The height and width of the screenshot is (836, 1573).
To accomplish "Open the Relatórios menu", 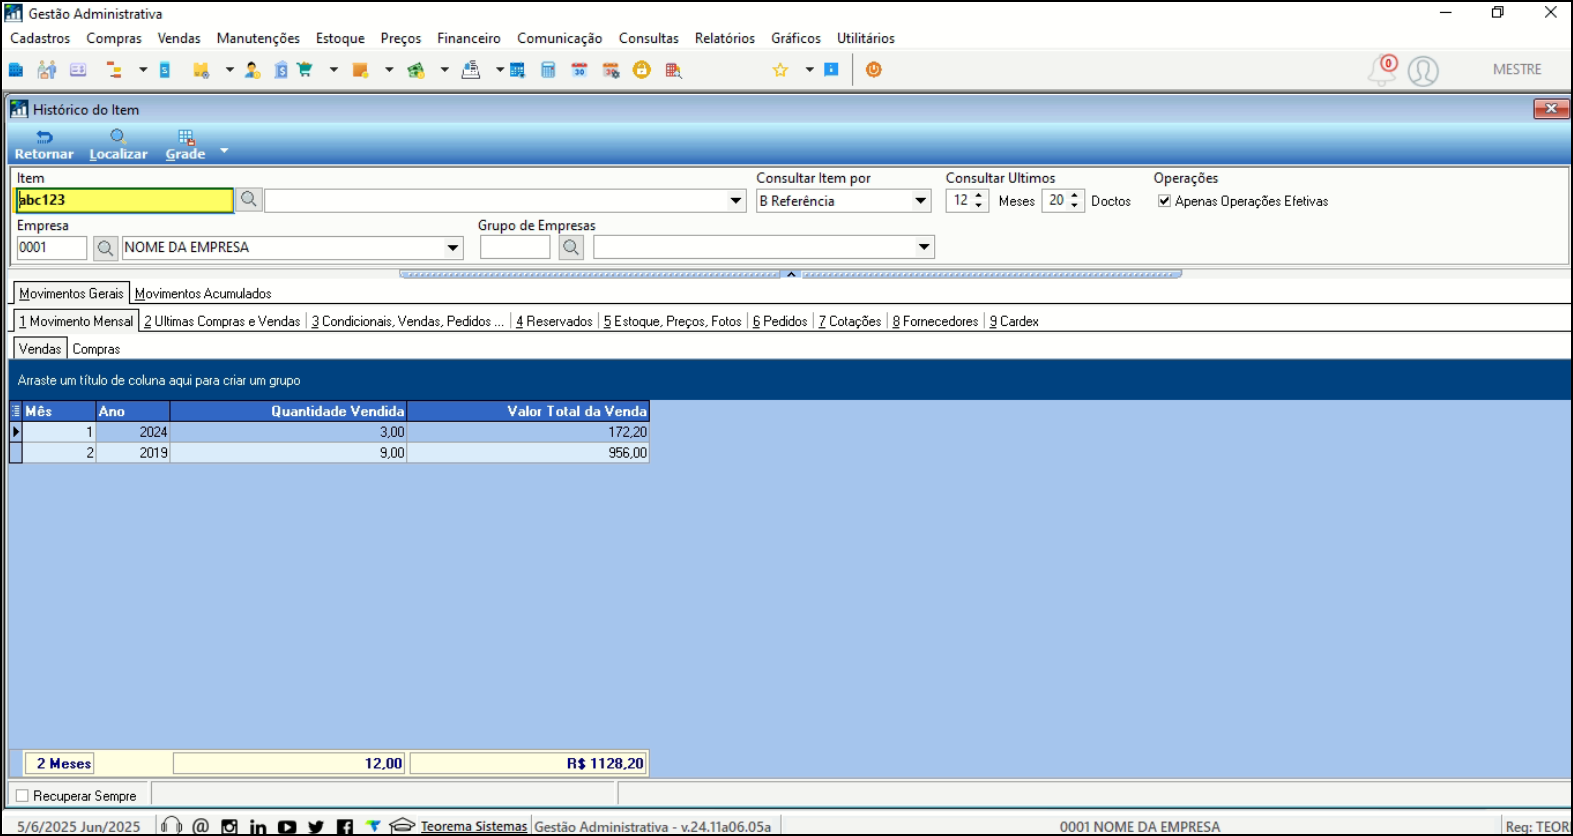I will point(725,38).
